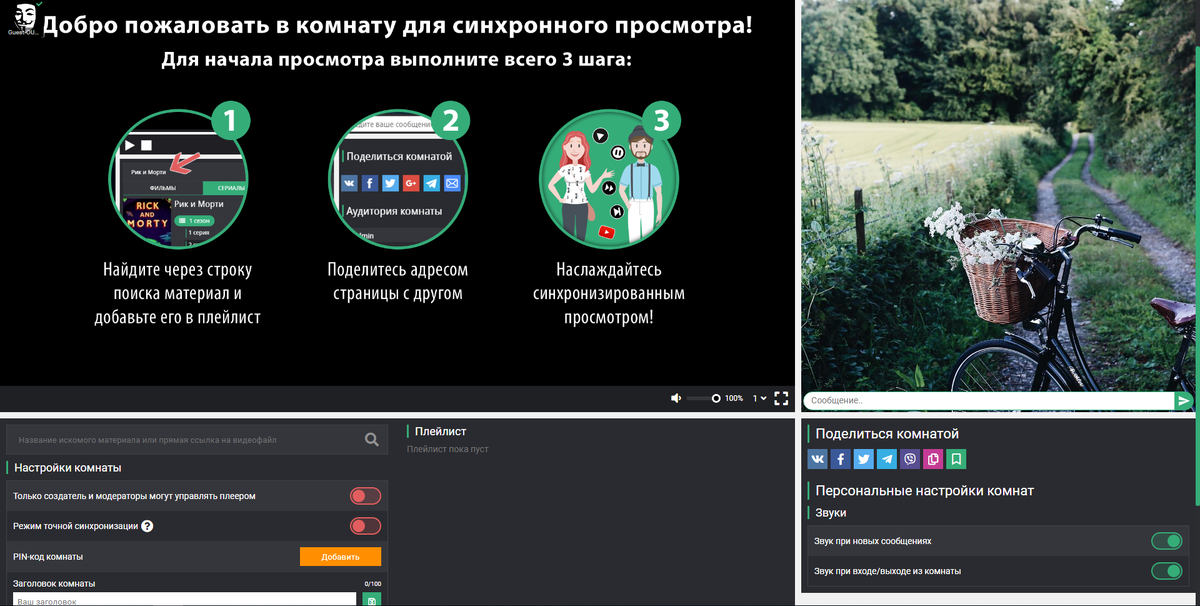Image resolution: width=1200 pixels, height=606 pixels.
Task: Click the bookmark icon in sharing panel
Action: pos(956,458)
